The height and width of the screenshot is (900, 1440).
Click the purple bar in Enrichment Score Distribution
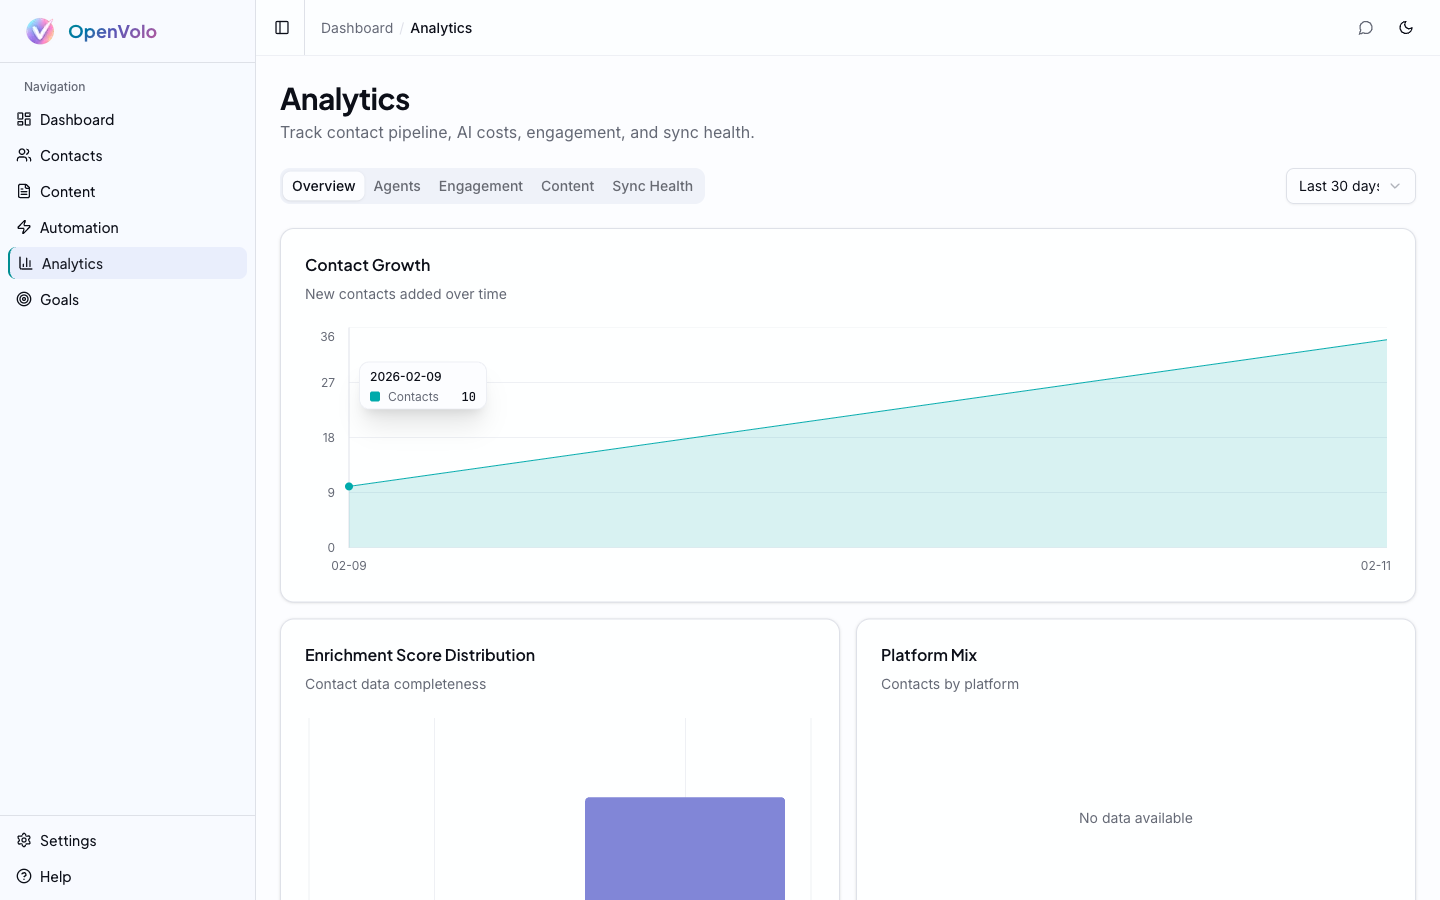coord(685,848)
